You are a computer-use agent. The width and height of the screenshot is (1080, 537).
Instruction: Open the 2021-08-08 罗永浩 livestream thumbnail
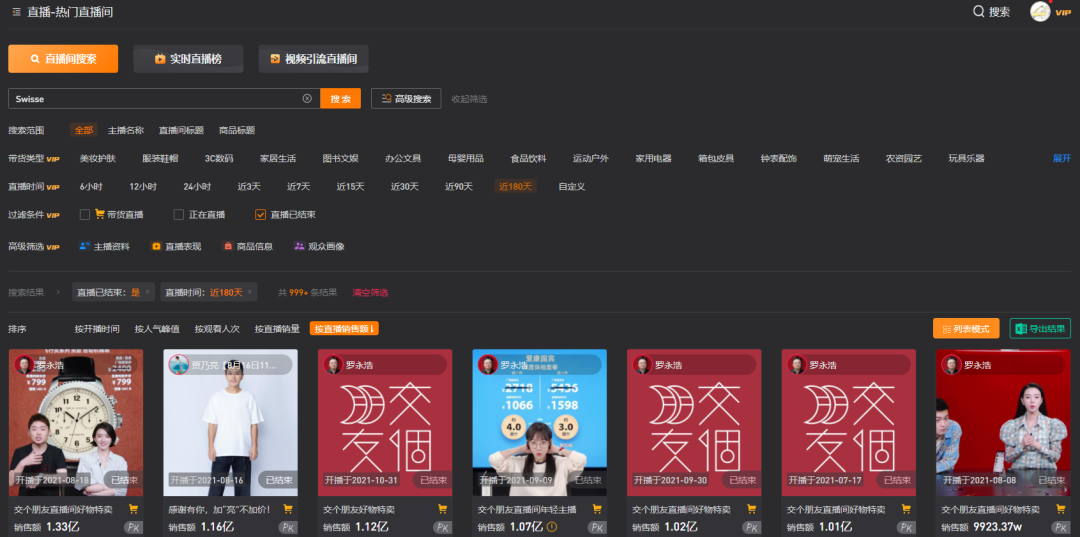1004,423
